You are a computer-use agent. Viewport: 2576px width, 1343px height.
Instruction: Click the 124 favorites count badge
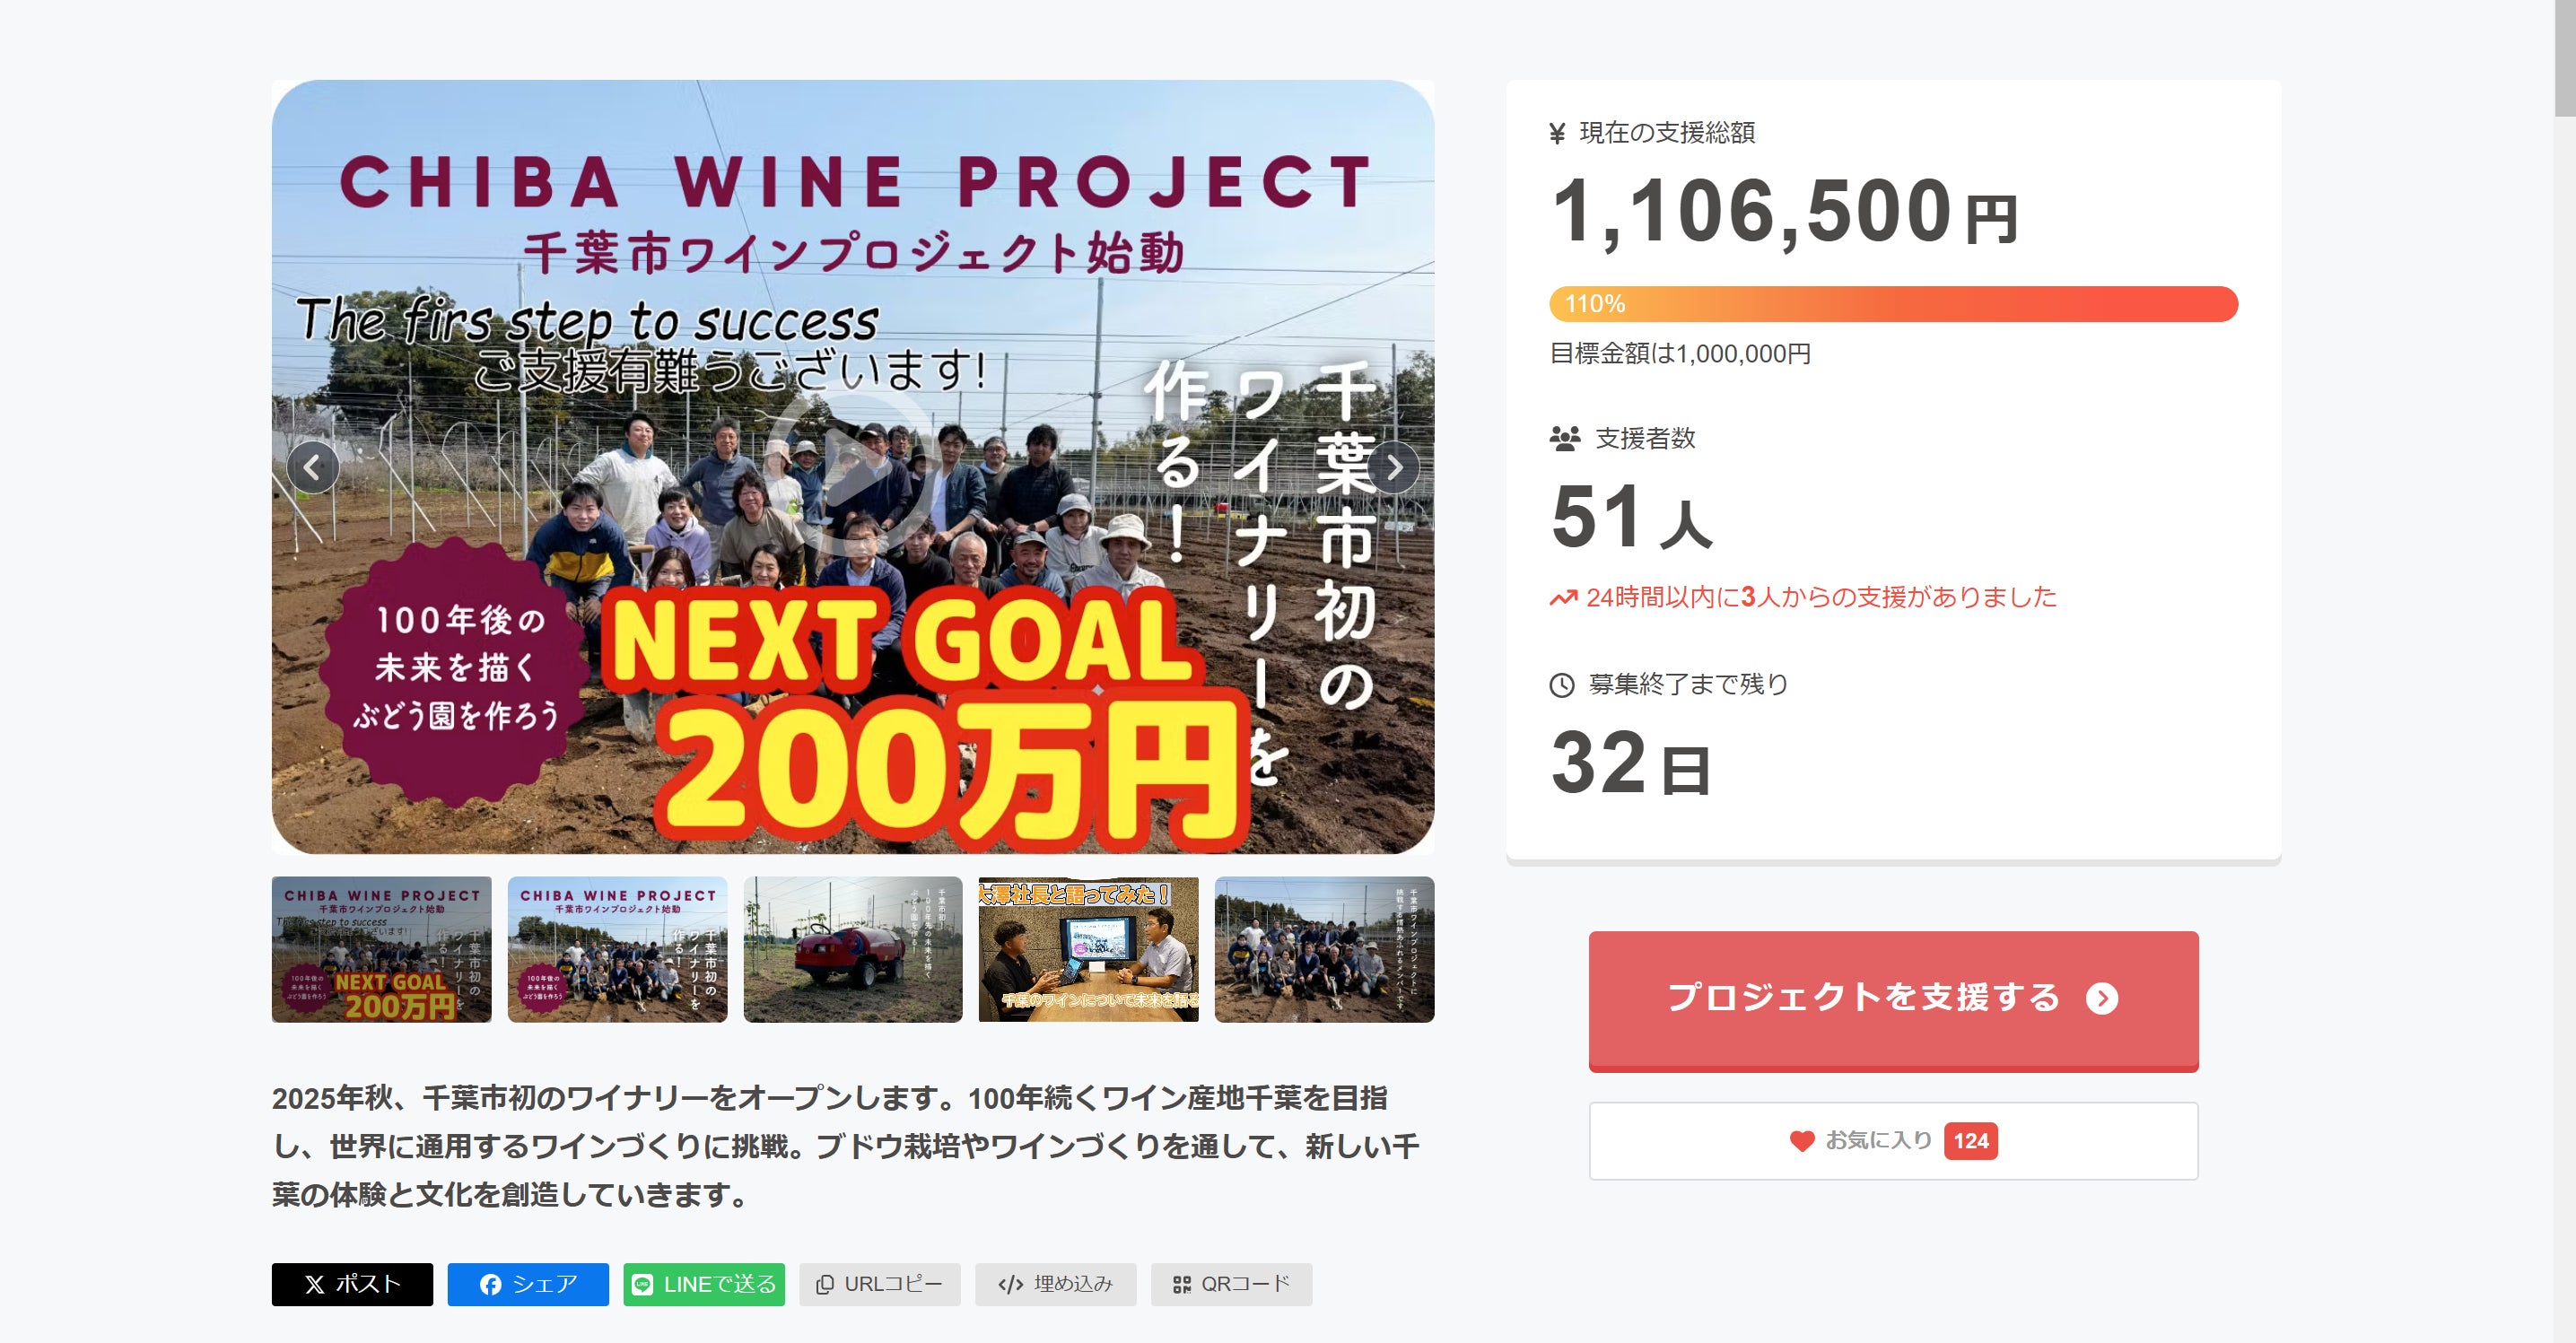click(x=1970, y=1141)
